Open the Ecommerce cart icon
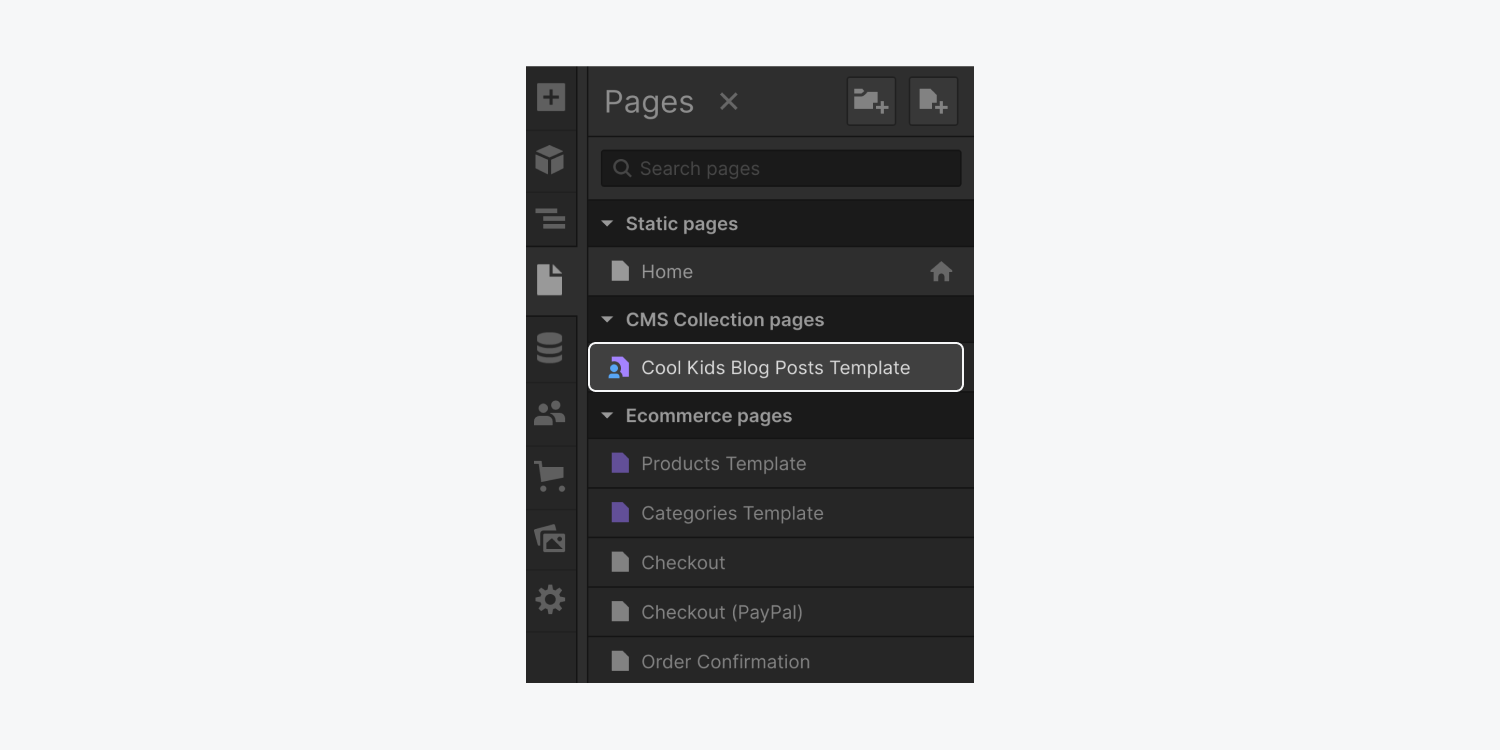The height and width of the screenshot is (751, 1501). pos(550,476)
